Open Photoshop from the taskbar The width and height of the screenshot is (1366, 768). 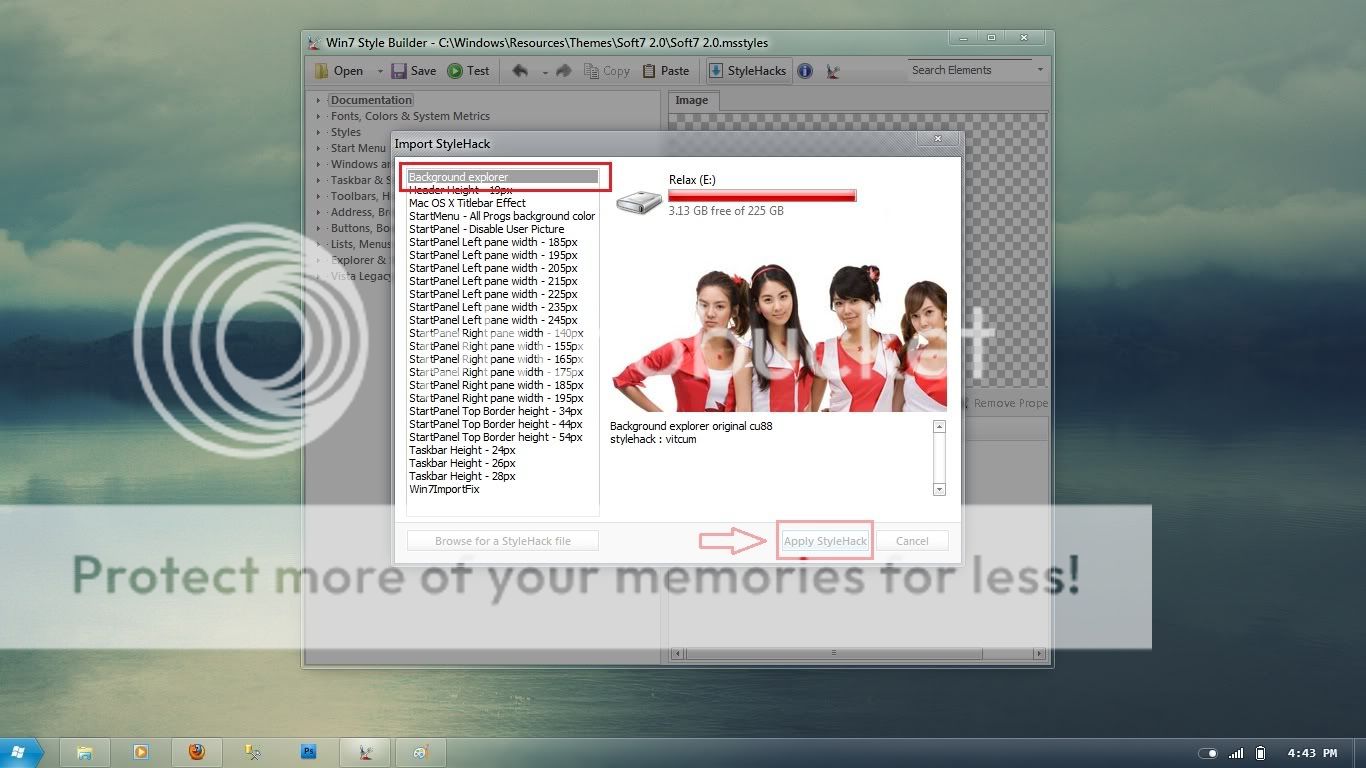(x=309, y=752)
